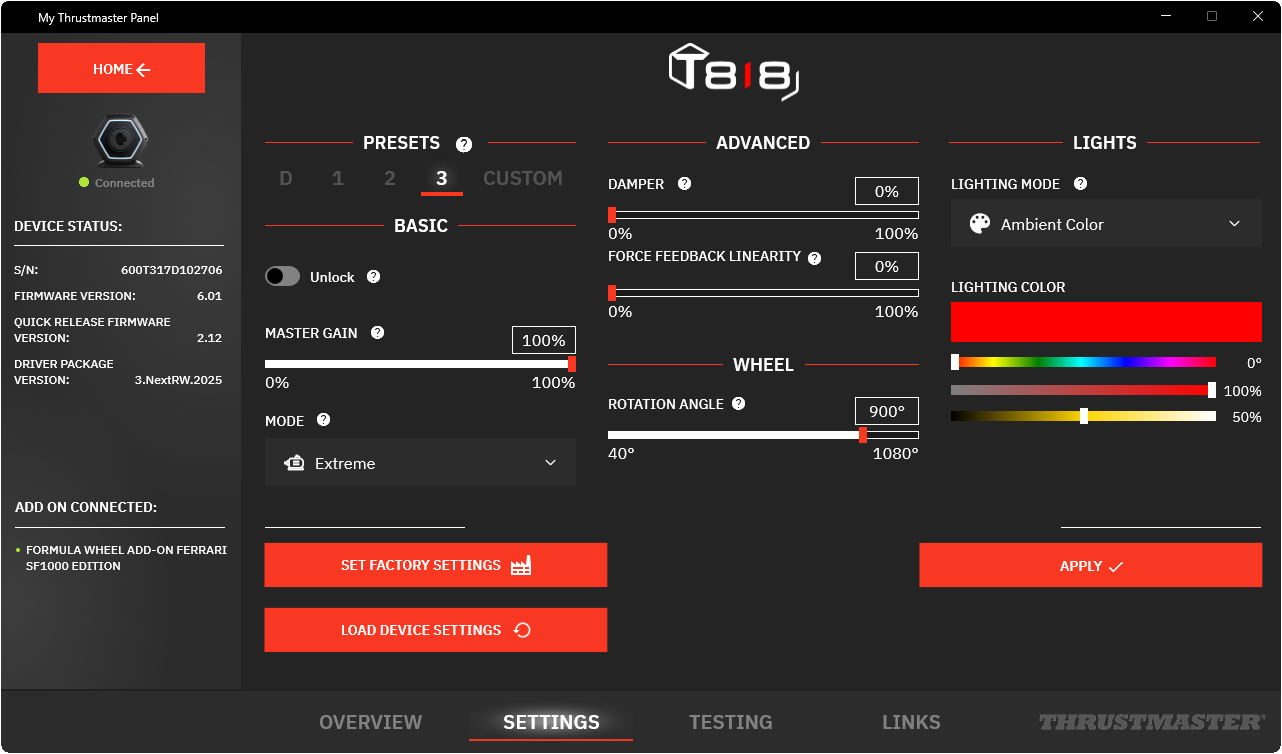The image size is (1282, 754).
Task: Click the Set Factory Settings button
Action: click(435, 565)
